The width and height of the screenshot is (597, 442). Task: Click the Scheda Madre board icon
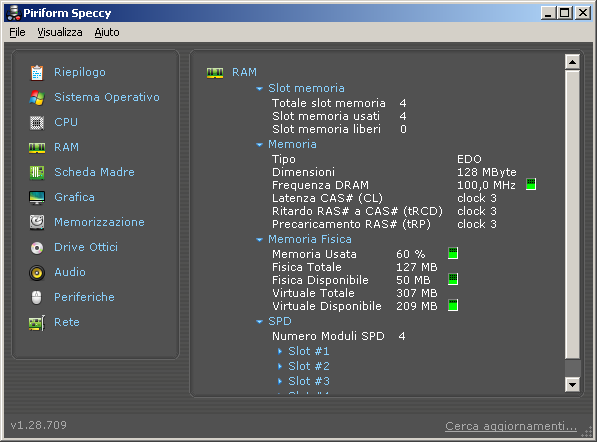37,172
